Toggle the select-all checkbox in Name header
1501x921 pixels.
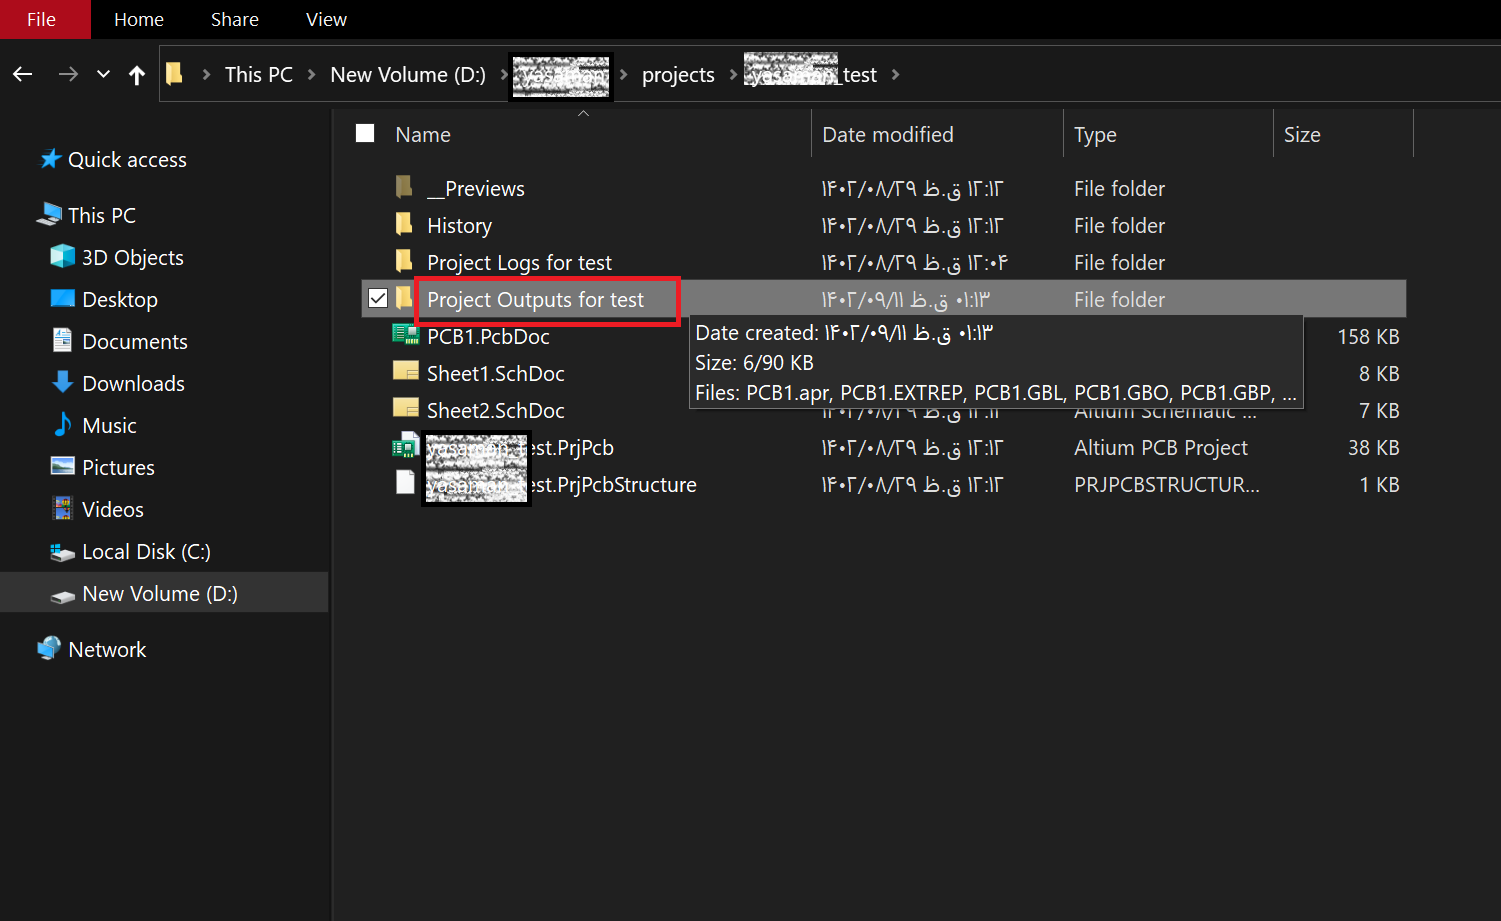[x=365, y=134]
